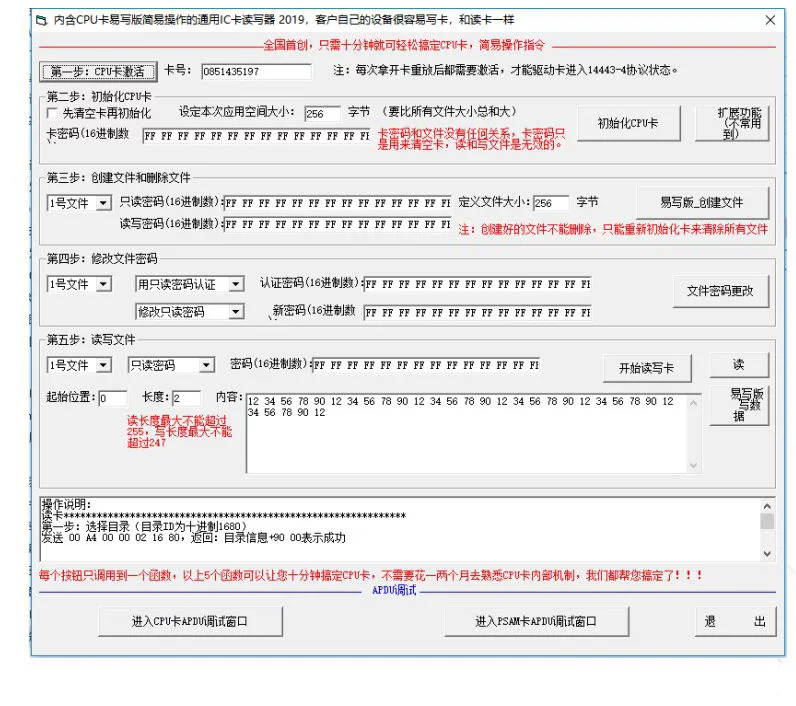Open the 修改只读密码 dropdown
Image resolution: width=796 pixels, height=706 pixels.
click(x=236, y=312)
